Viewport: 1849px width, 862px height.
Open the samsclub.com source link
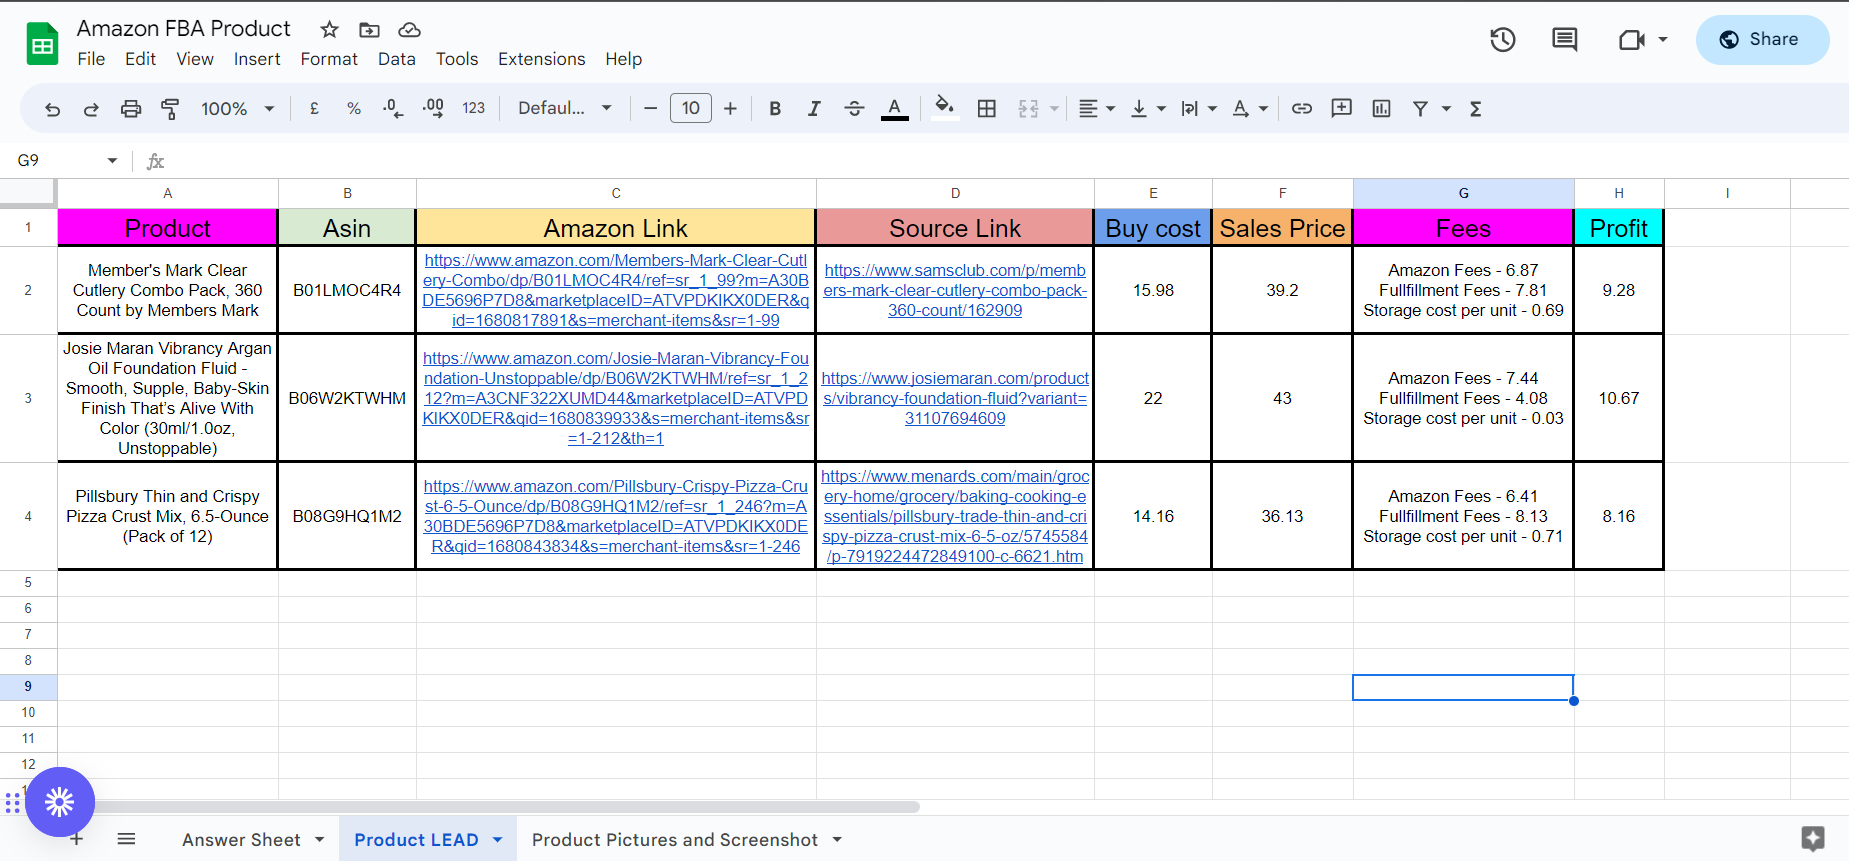(955, 291)
